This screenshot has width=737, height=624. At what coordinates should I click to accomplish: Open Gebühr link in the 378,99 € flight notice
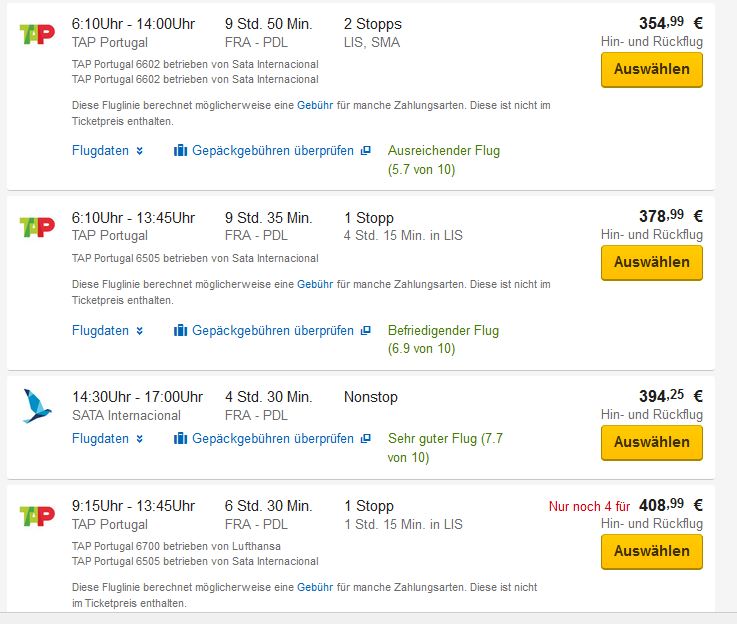tap(314, 285)
